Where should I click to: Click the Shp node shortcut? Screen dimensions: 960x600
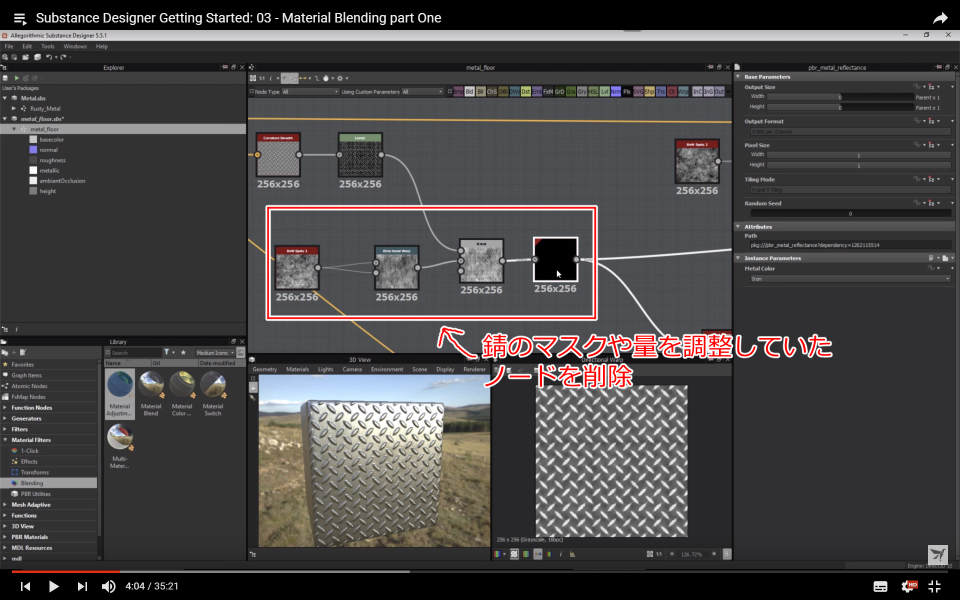click(650, 91)
